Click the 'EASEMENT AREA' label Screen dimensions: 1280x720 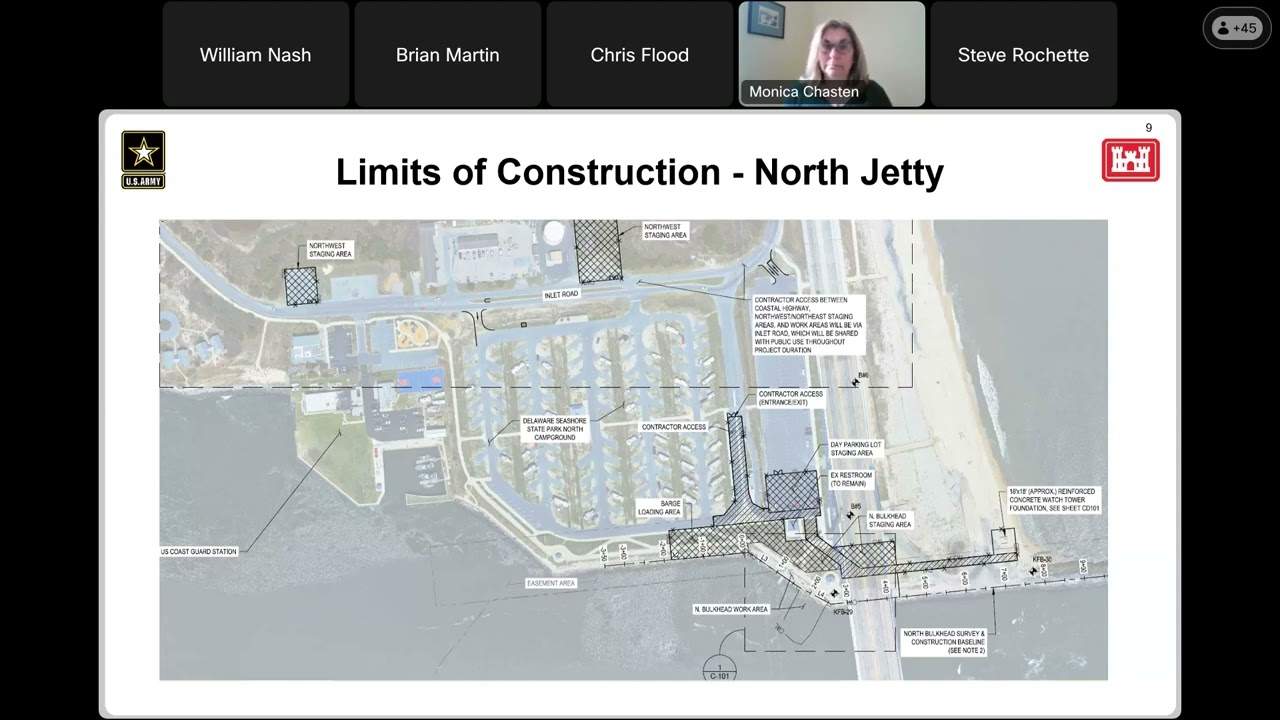551,583
